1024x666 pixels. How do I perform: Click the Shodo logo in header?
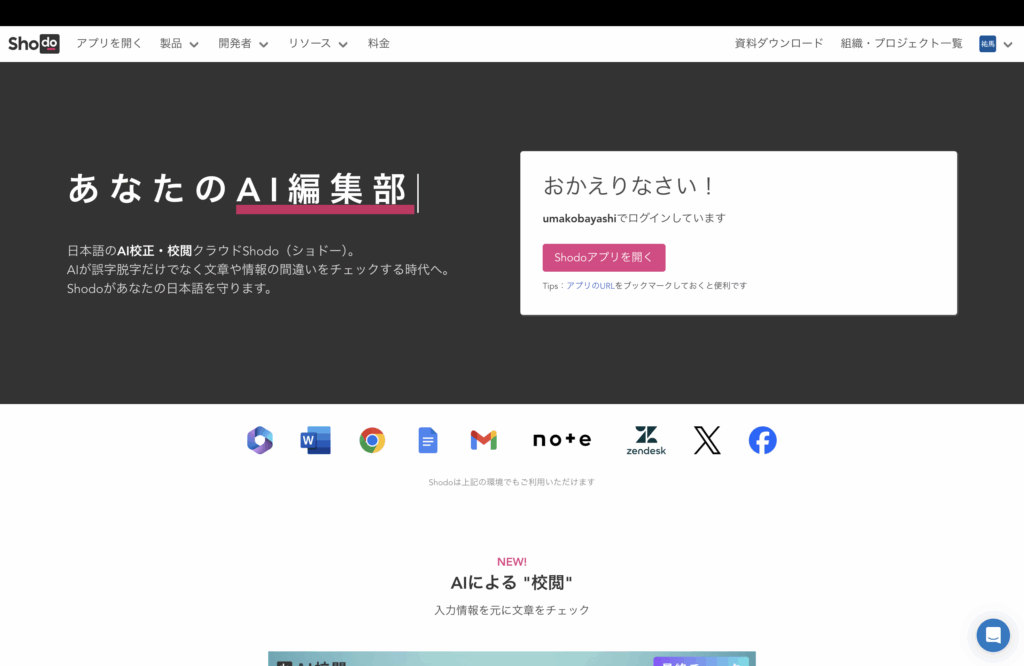tap(34, 44)
